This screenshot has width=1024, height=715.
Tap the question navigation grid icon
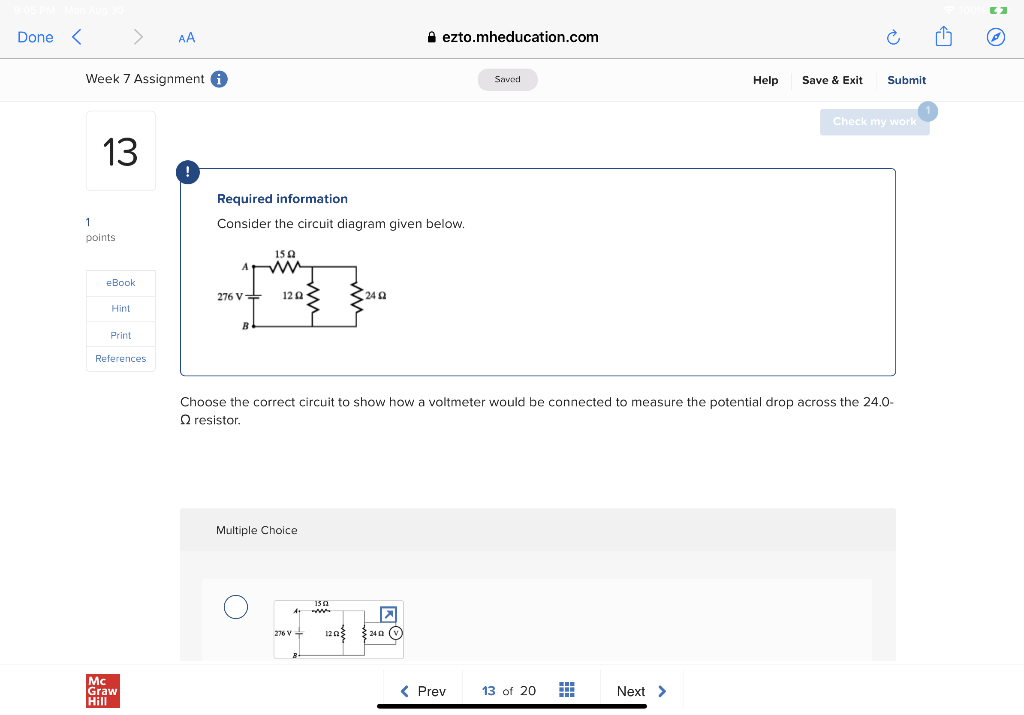[x=567, y=690]
